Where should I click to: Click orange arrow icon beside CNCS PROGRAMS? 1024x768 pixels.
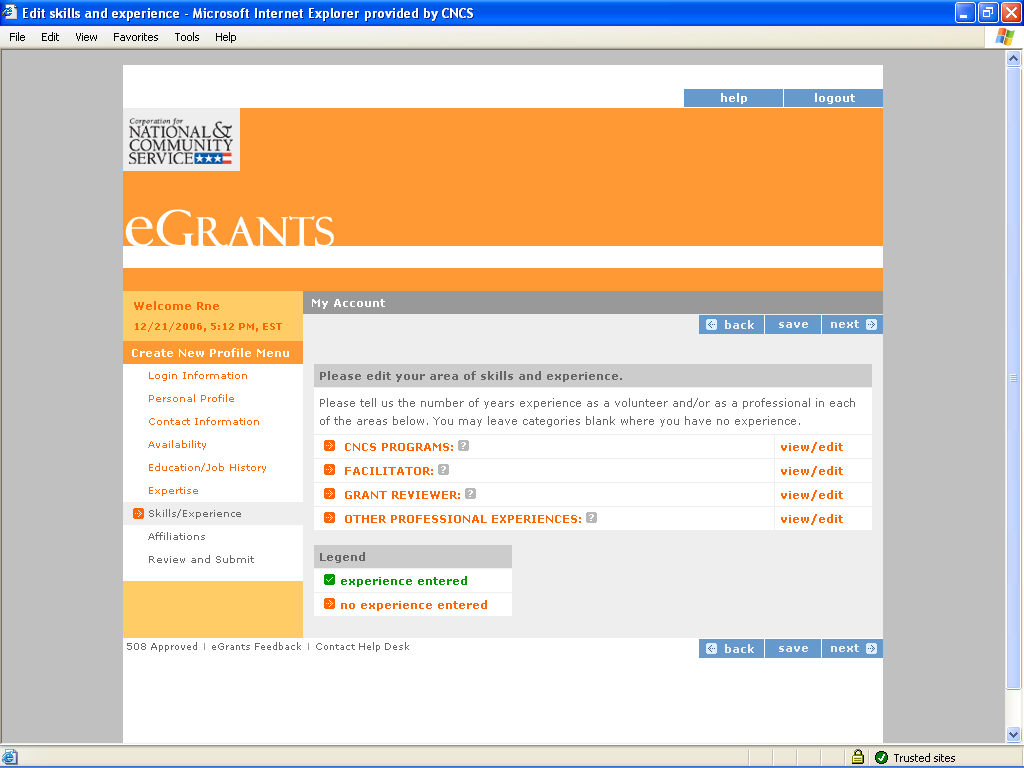(x=330, y=446)
